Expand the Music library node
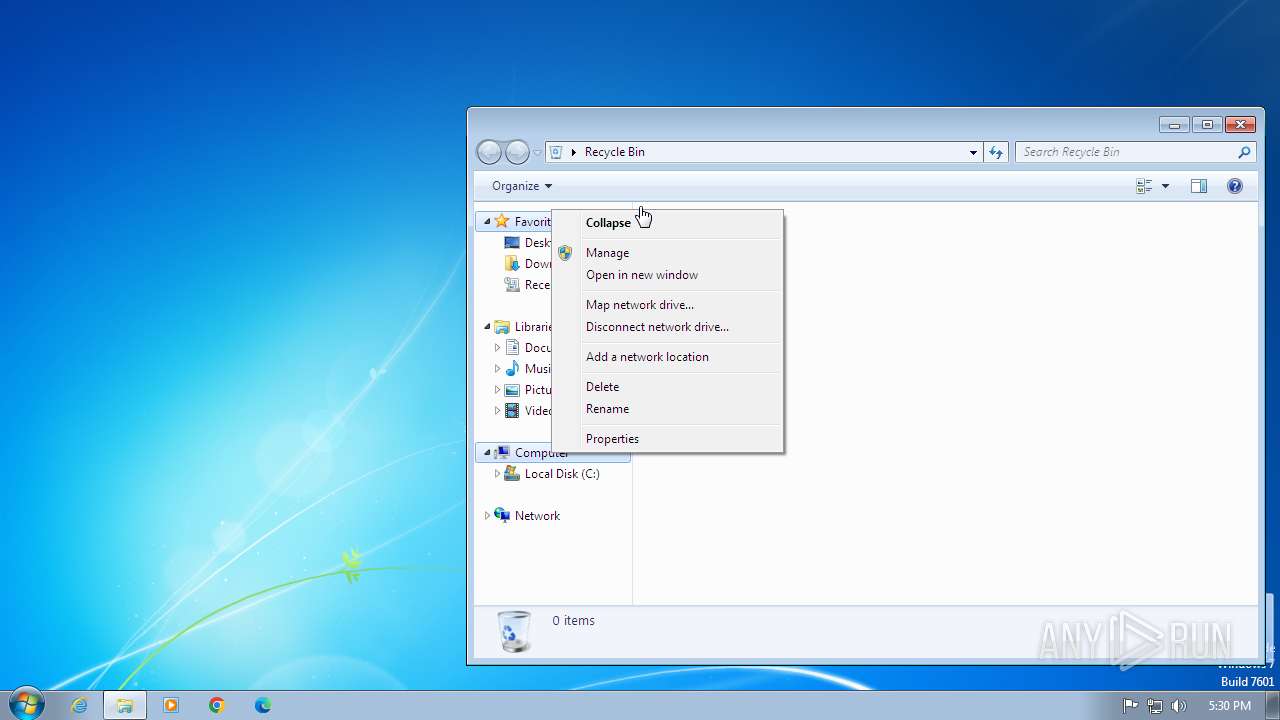This screenshot has width=1280, height=720. [497, 369]
